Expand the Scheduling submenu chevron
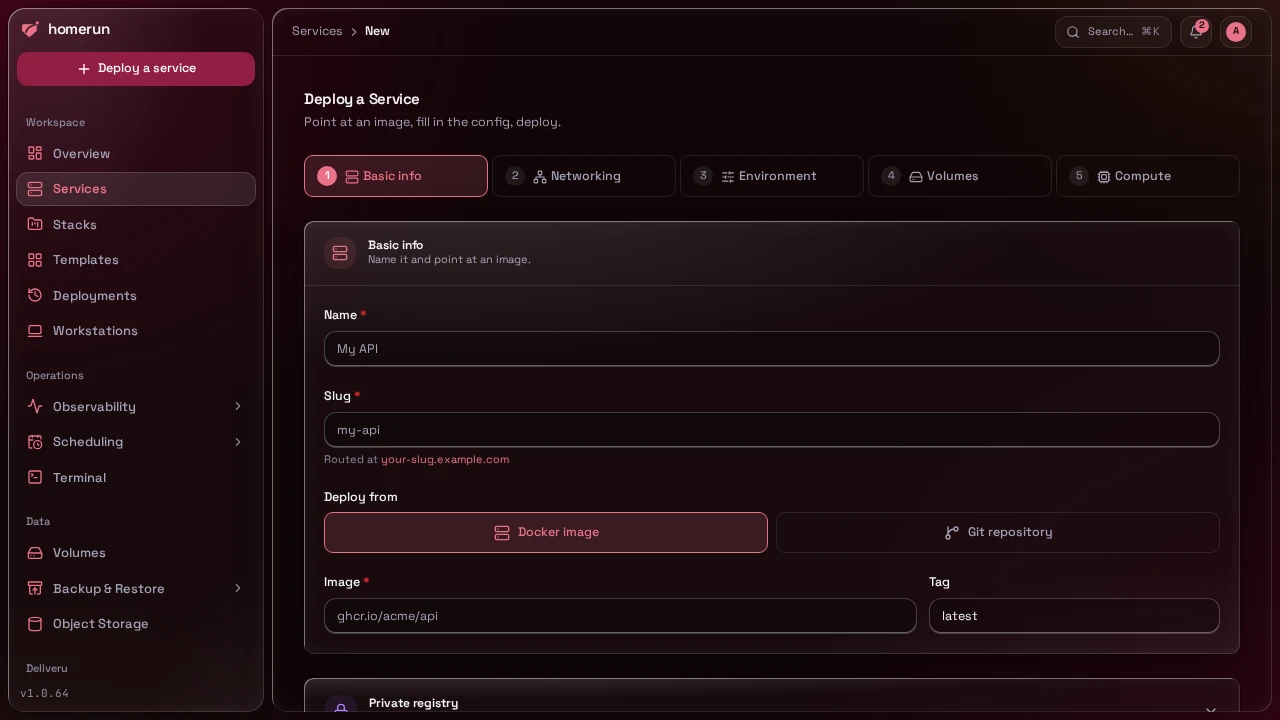Viewport: 1280px width, 720px height. pyautogui.click(x=237, y=442)
